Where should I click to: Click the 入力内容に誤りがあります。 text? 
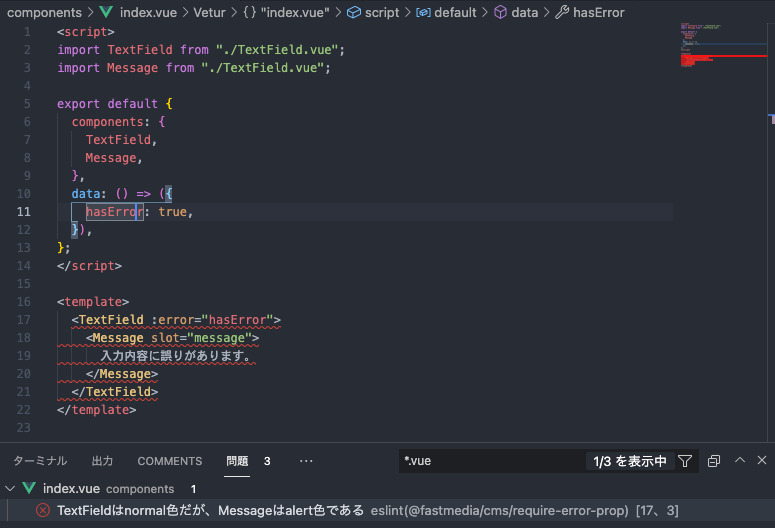tap(177, 356)
